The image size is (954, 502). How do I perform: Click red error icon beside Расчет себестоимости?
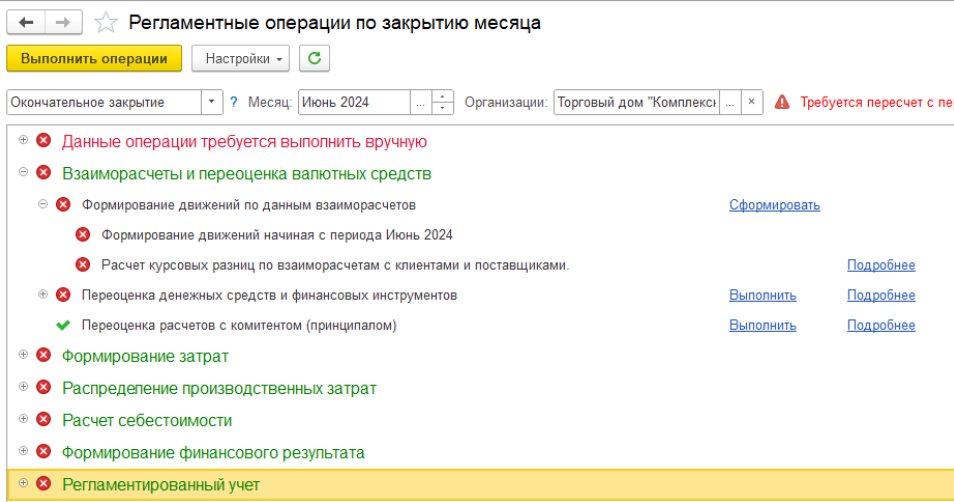43,420
